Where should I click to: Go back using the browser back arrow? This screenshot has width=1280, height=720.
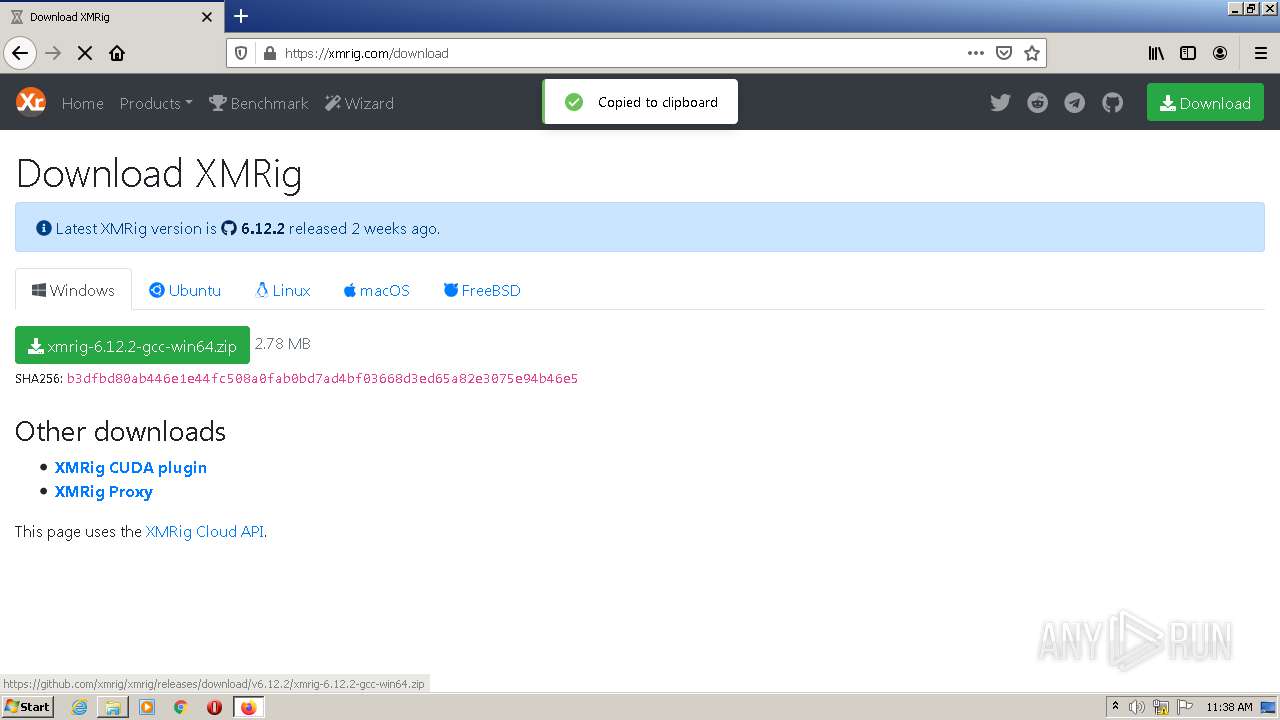coord(20,53)
